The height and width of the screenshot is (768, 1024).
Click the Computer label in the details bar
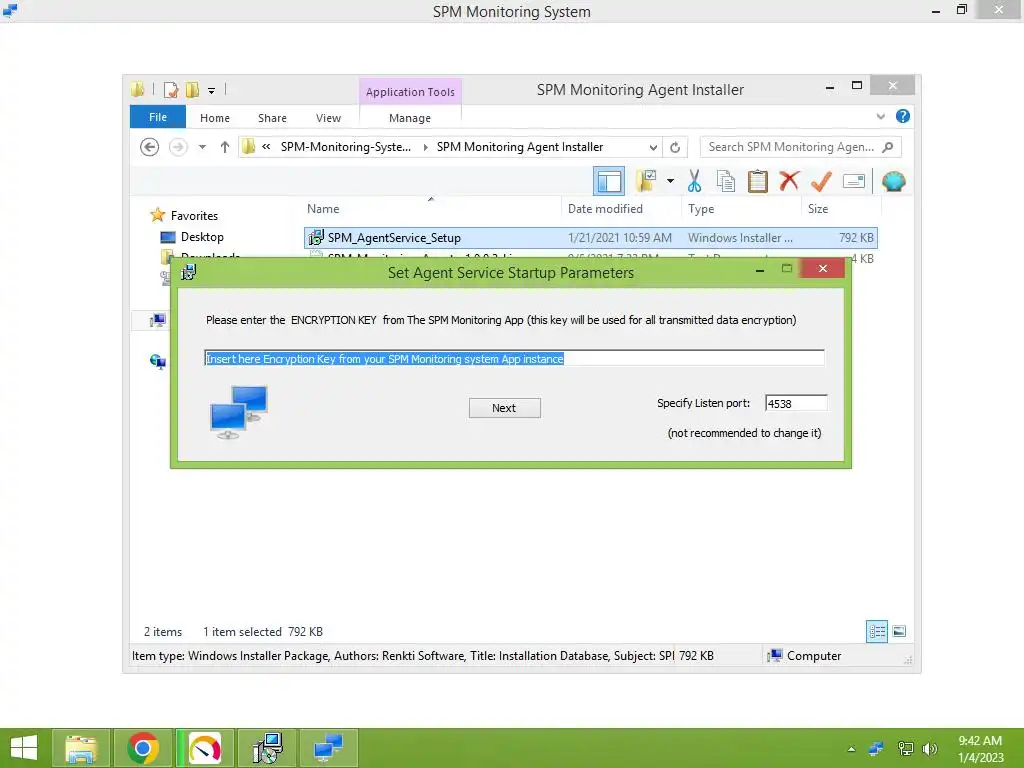[814, 656]
